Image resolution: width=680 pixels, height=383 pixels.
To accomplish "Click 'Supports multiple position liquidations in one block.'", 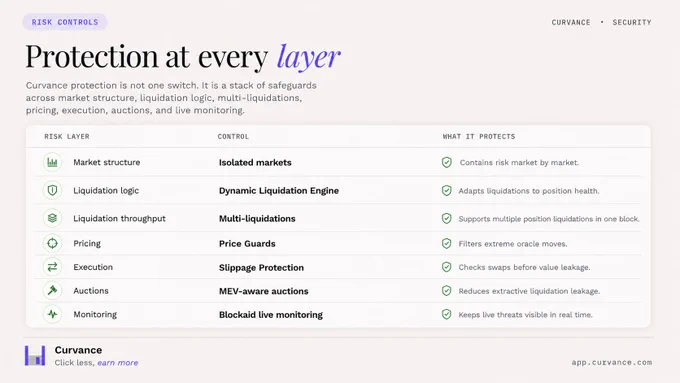I will coord(549,219).
